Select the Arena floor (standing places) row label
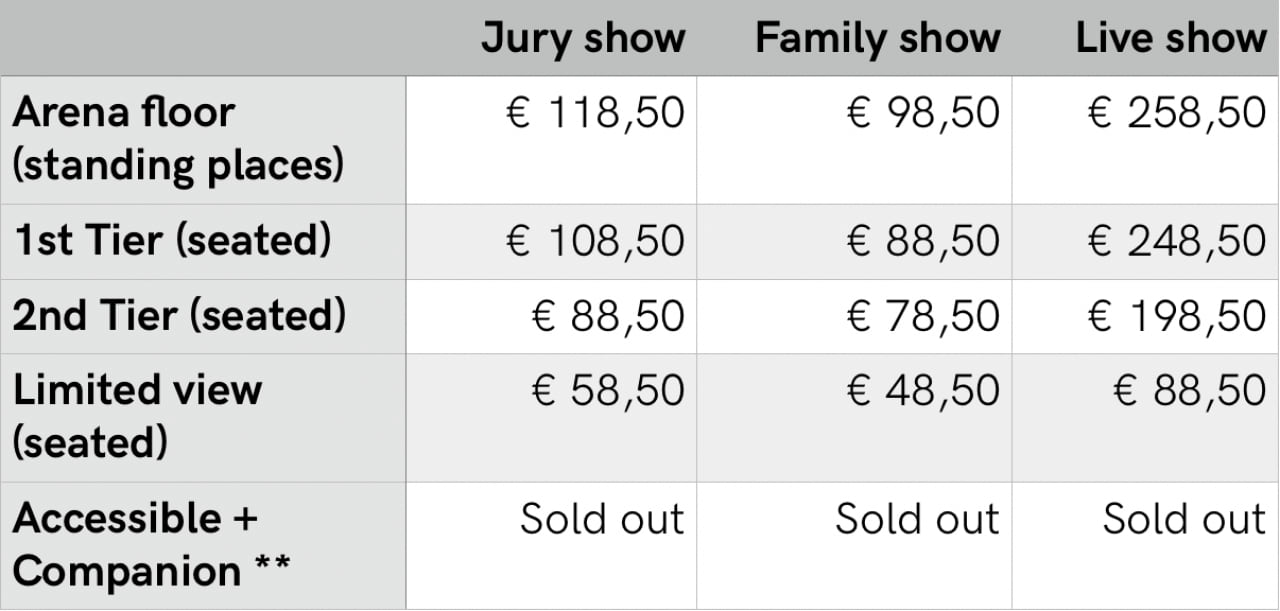The image size is (1280, 611). pyautogui.click(x=178, y=138)
